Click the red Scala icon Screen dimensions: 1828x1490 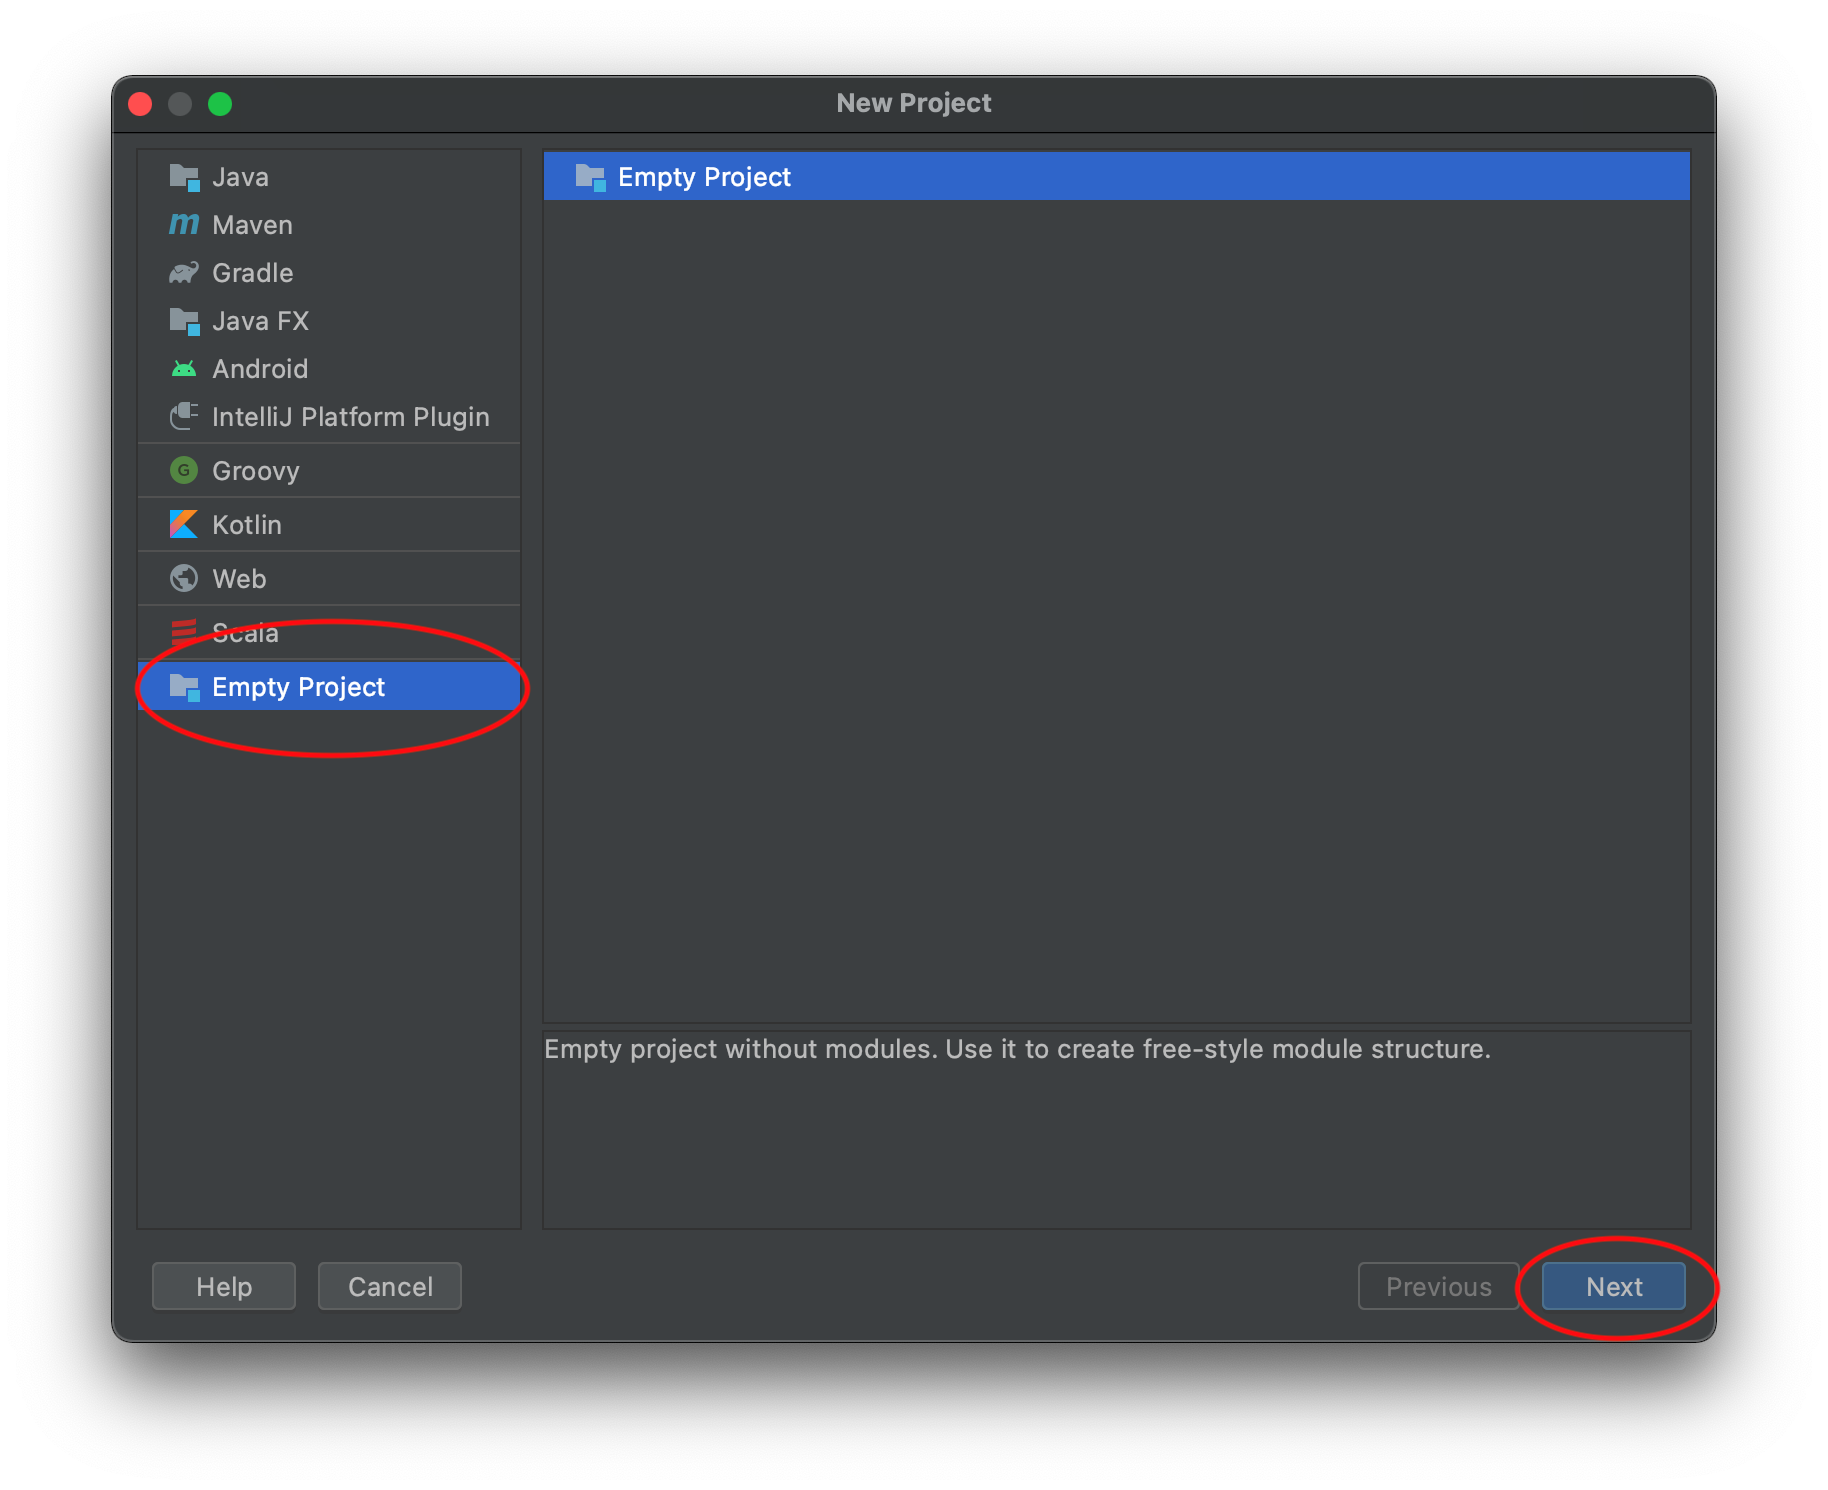click(x=184, y=630)
